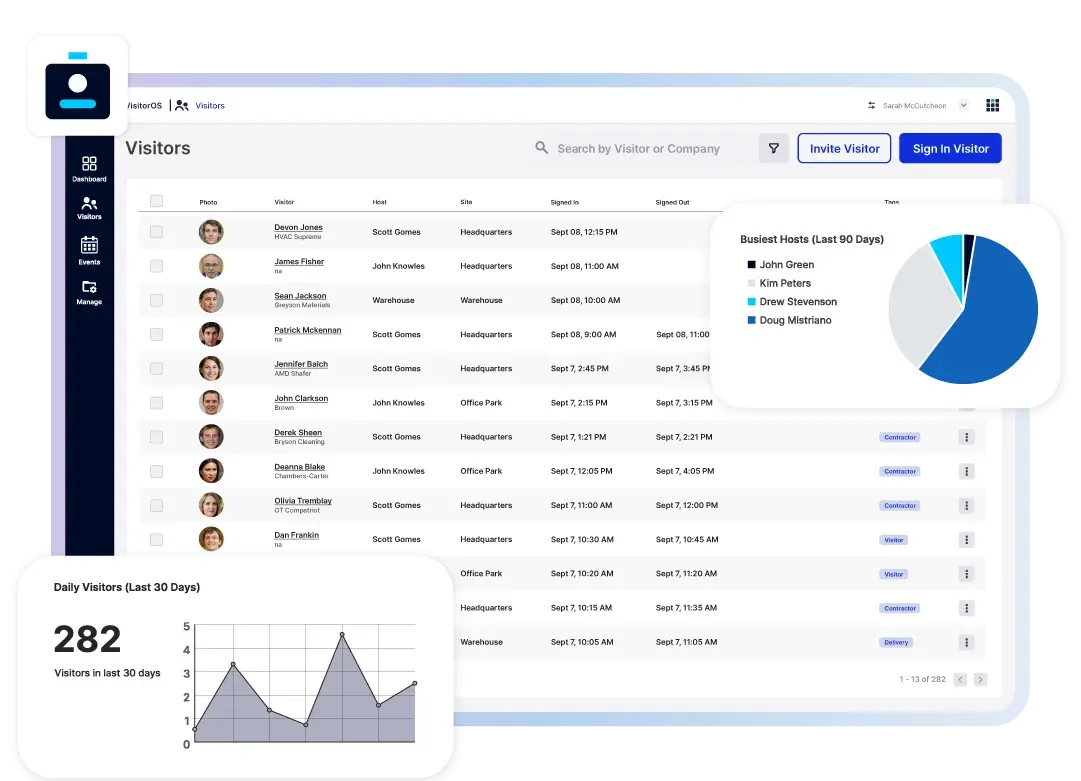Open the Events calendar icon
1081x781 pixels.
click(x=89, y=245)
